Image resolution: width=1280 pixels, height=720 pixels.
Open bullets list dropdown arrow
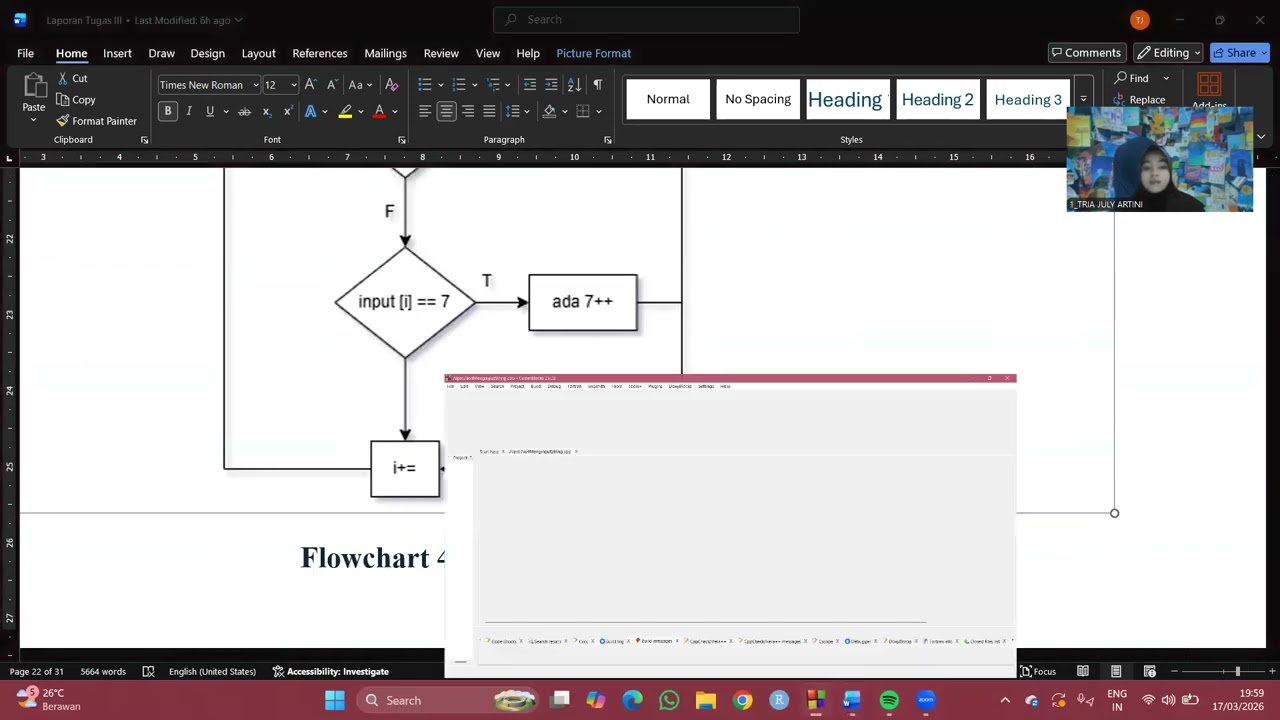coord(441,85)
